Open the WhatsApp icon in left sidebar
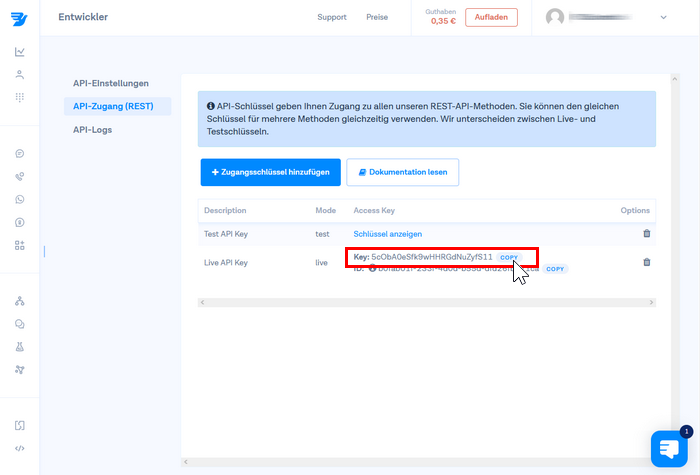 (x=20, y=199)
